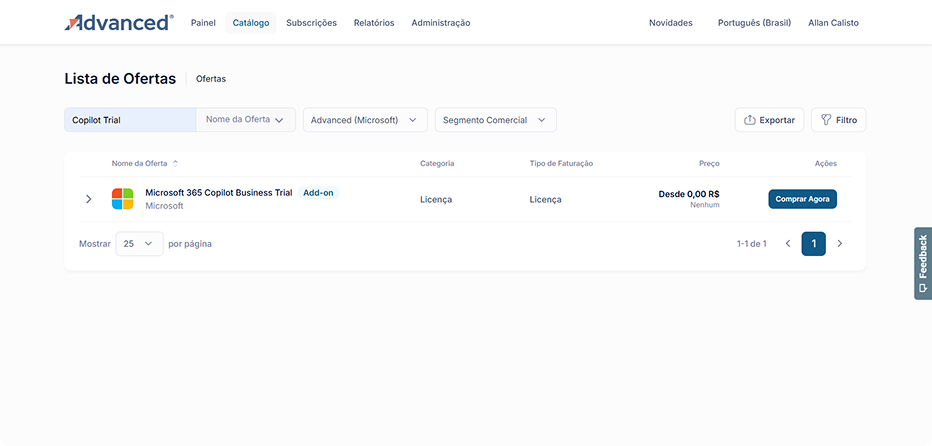This screenshot has height=446, width=932.
Task: Click the Microsoft vendor name text
Action: [x=165, y=206]
